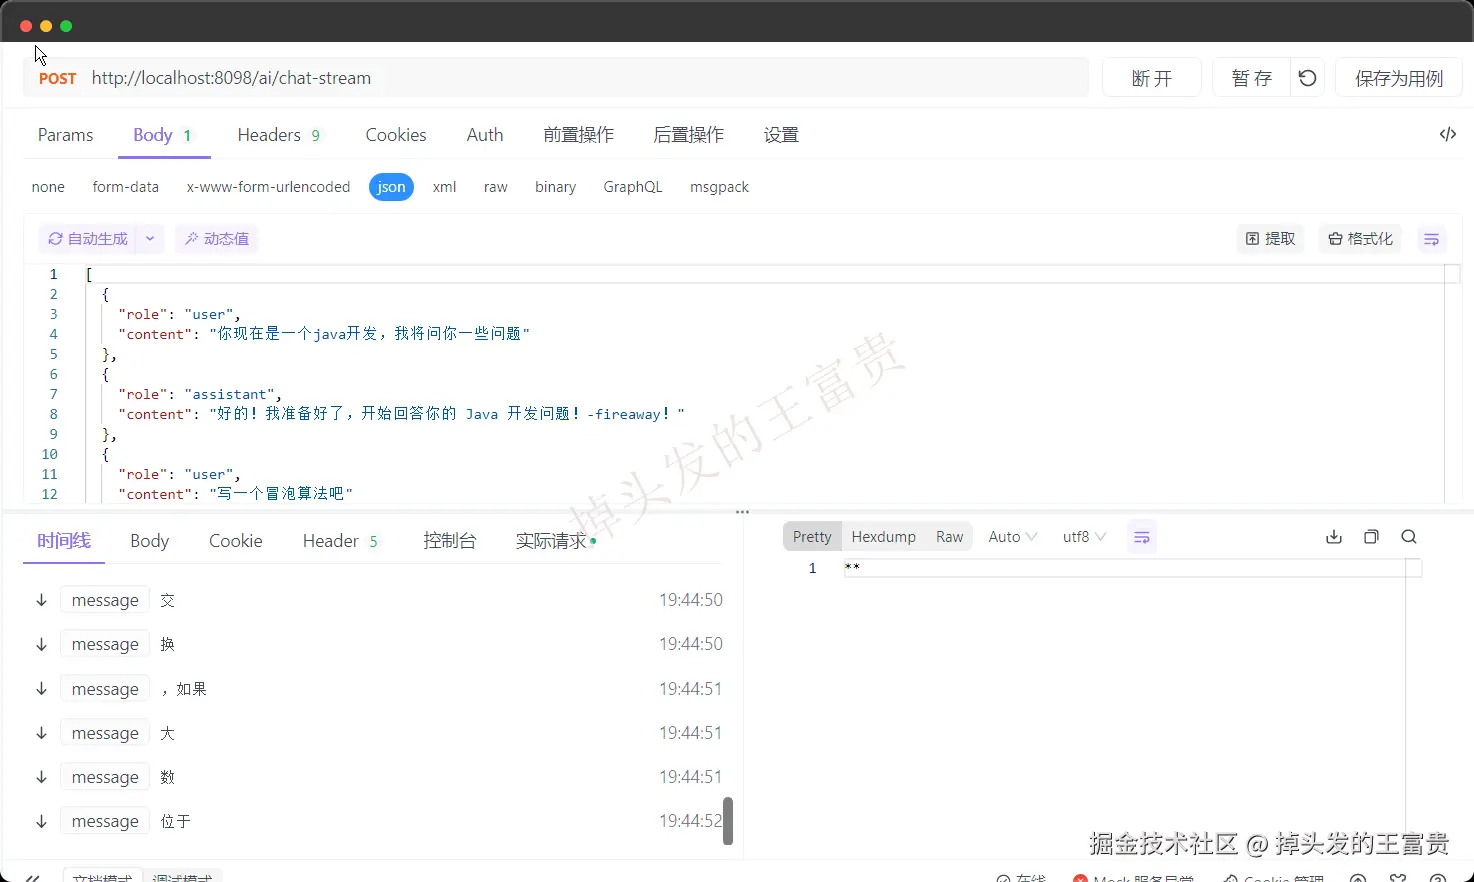Click the 断开 disconnect button
The height and width of the screenshot is (882, 1474).
1152,78
